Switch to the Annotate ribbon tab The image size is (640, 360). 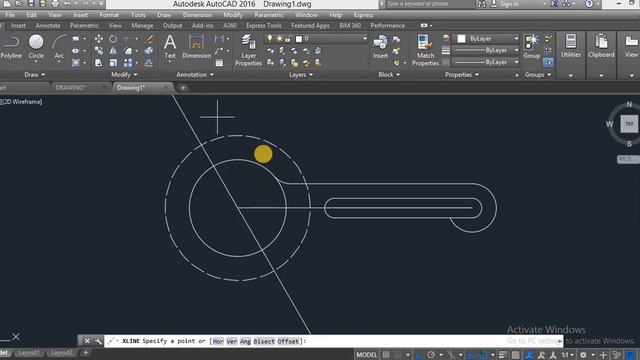pyautogui.click(x=48, y=25)
